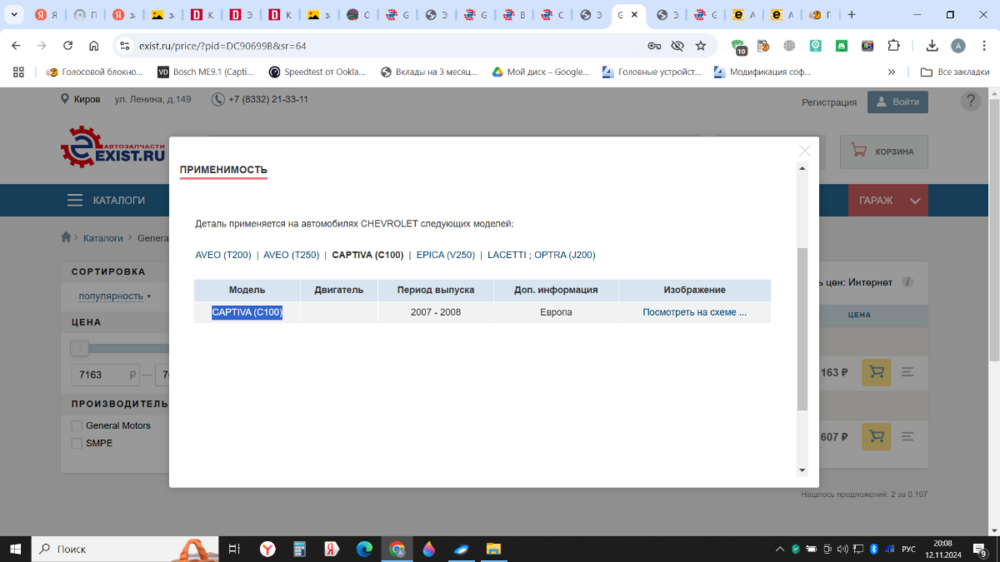1000x562 pixels.
Task: Open Мой диск Google bookmark
Action: (x=540, y=72)
